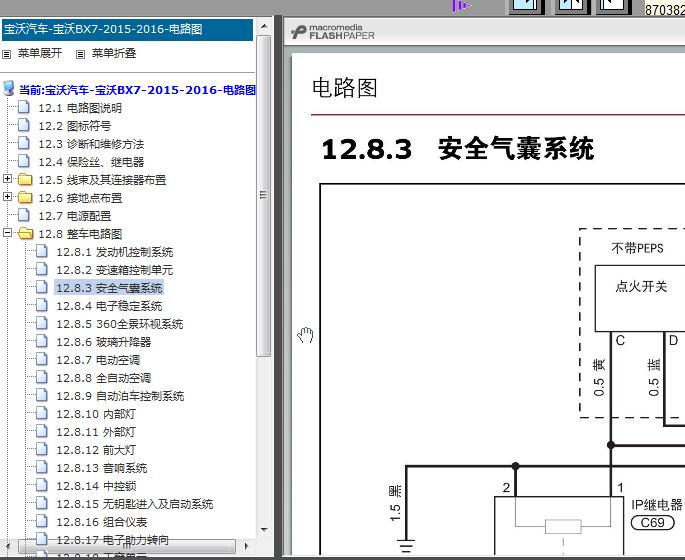Open 12.1 电路图说明 page

point(80,108)
